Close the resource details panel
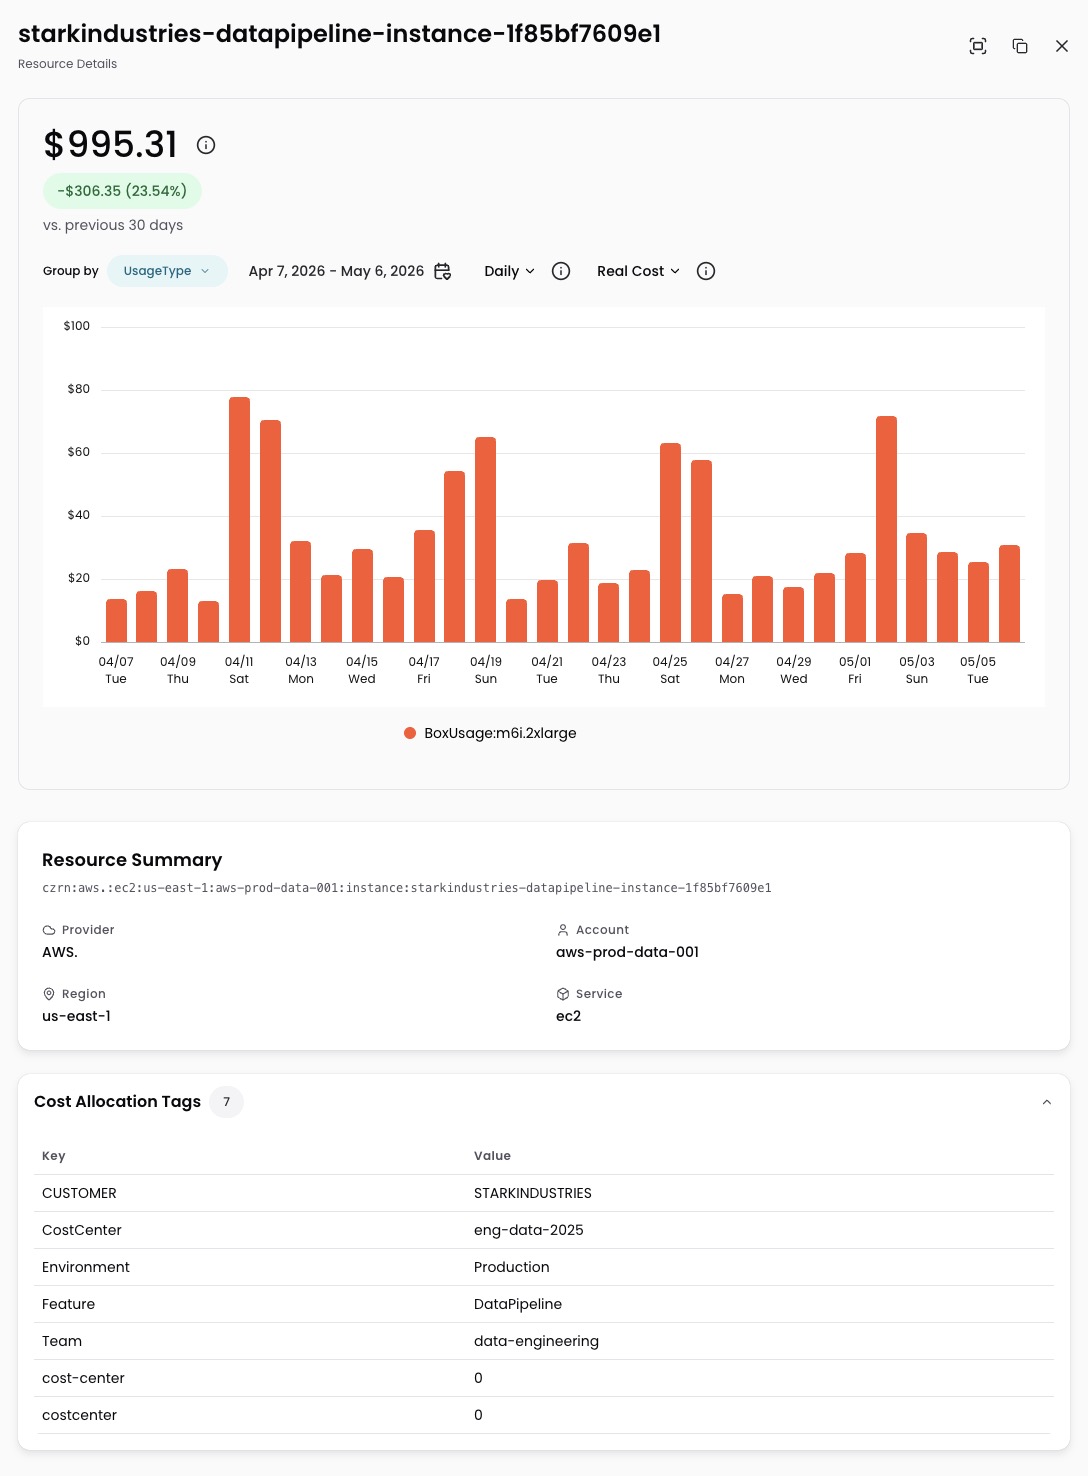The width and height of the screenshot is (1088, 1476). [x=1062, y=46]
